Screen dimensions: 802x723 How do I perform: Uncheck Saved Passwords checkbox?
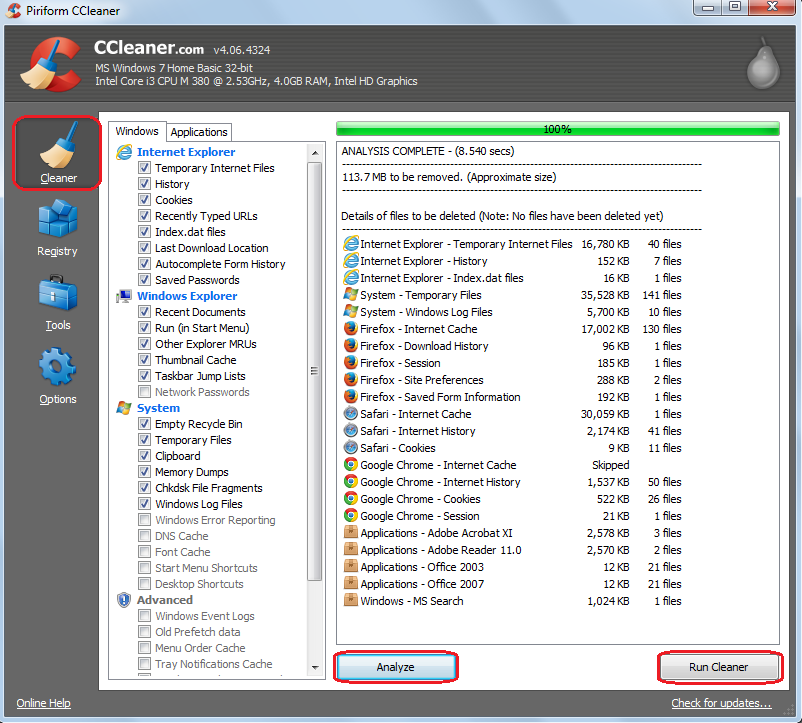pyautogui.click(x=144, y=280)
